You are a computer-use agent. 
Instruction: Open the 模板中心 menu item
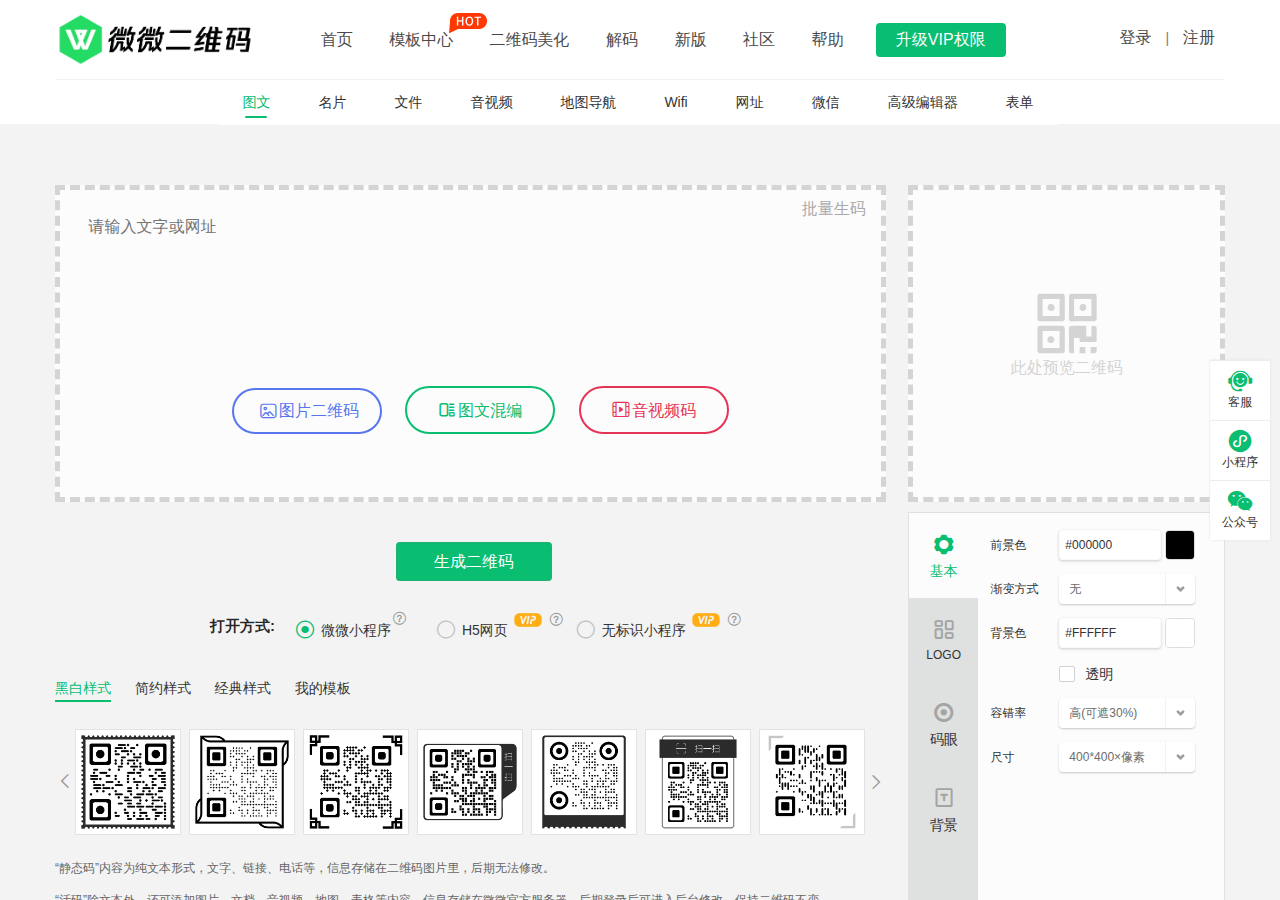(x=421, y=40)
